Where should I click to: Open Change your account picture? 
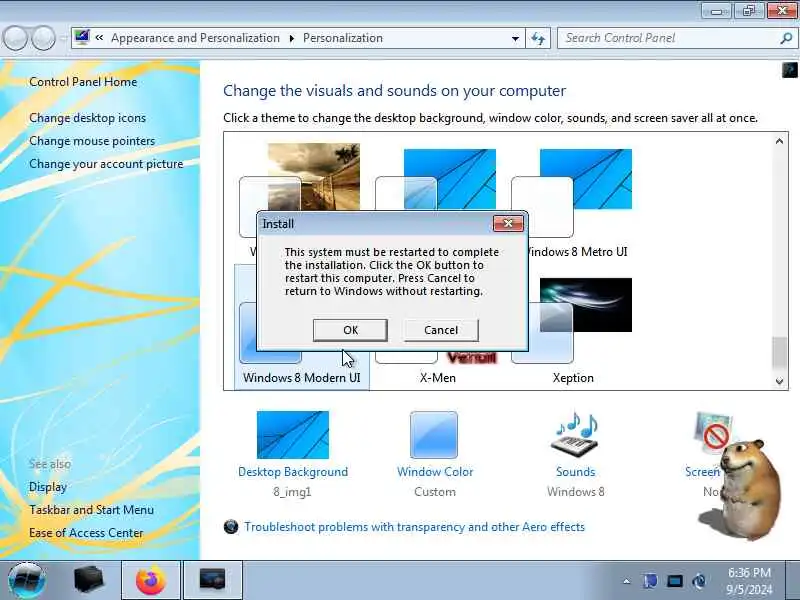coord(106,164)
